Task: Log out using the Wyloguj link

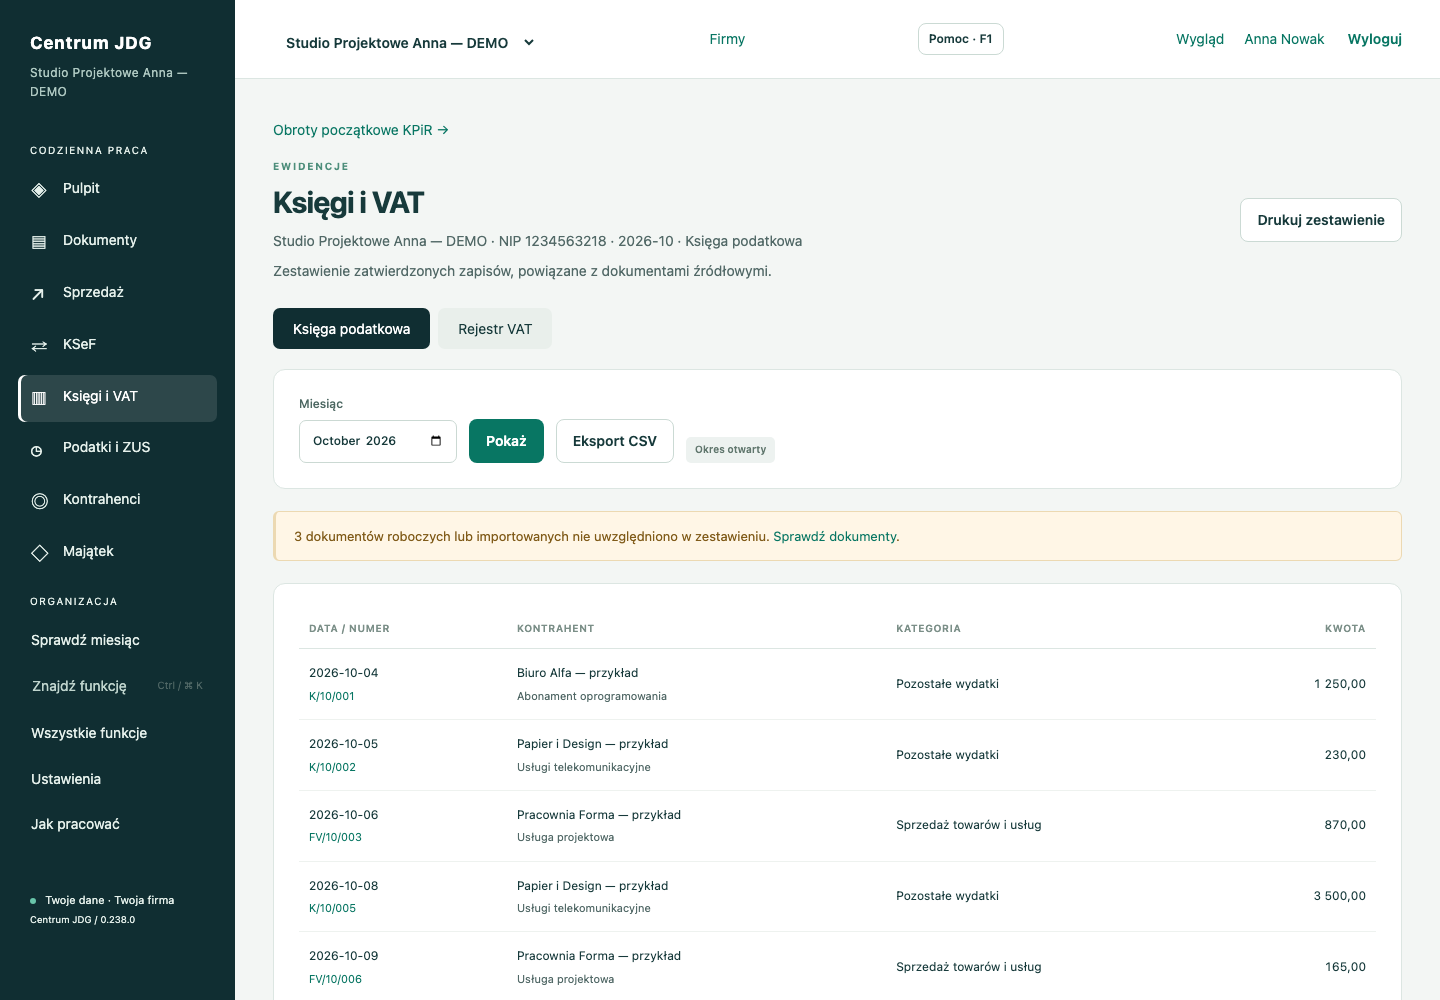Action: (1375, 39)
